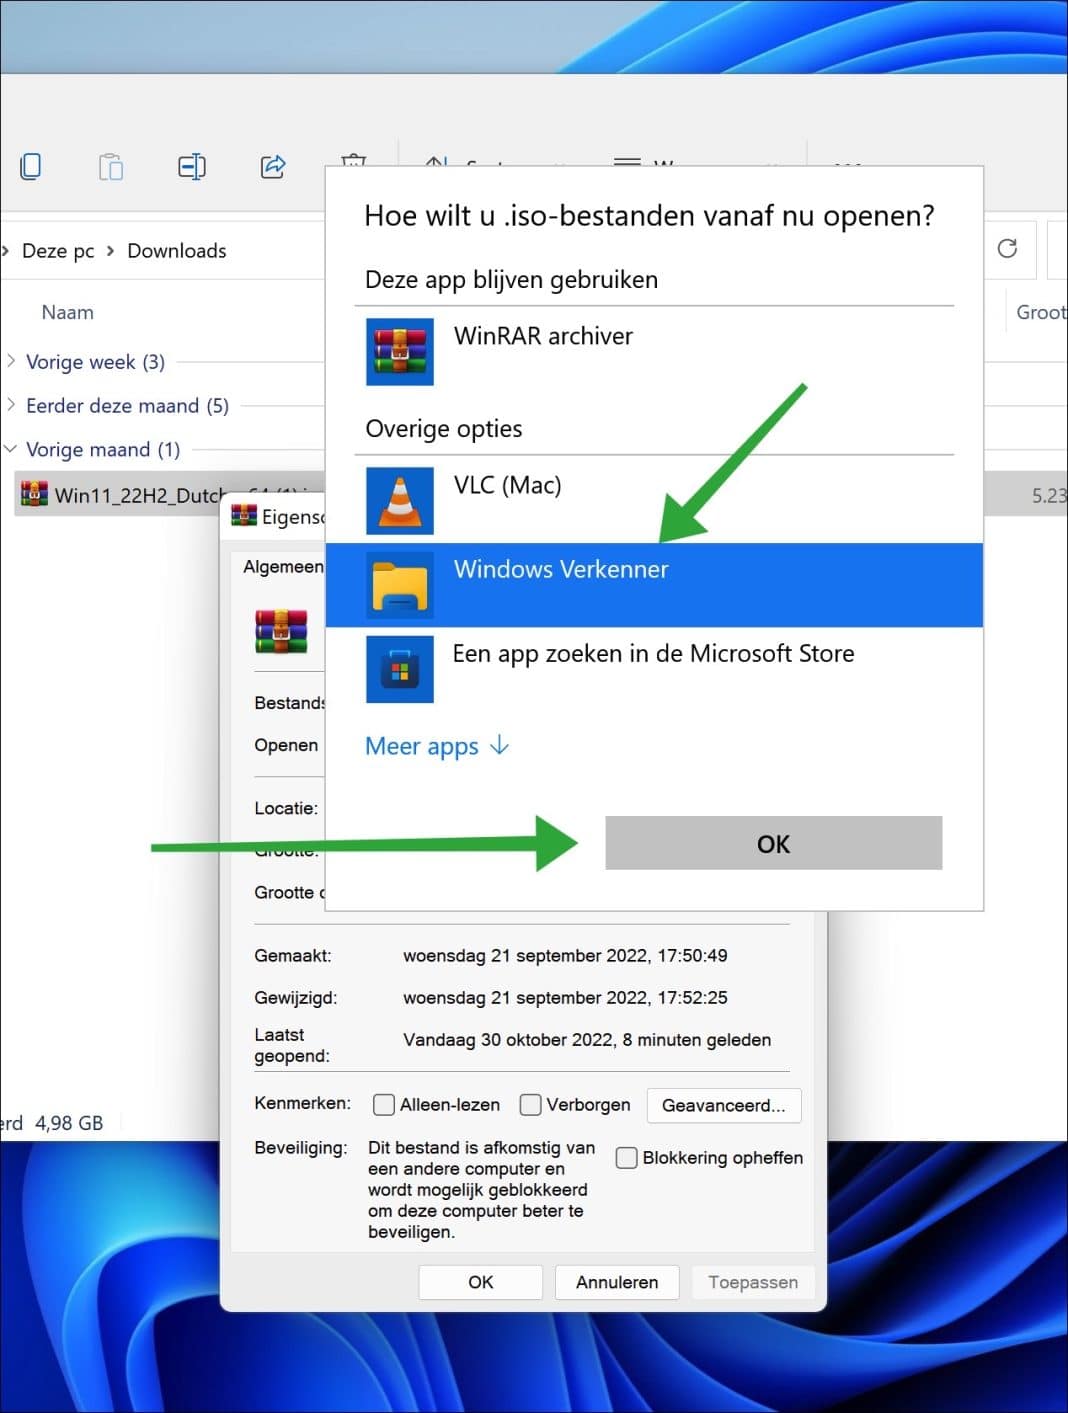The width and height of the screenshot is (1068, 1413).
Task: Collapse the Vorige maand group
Action: click(11, 449)
